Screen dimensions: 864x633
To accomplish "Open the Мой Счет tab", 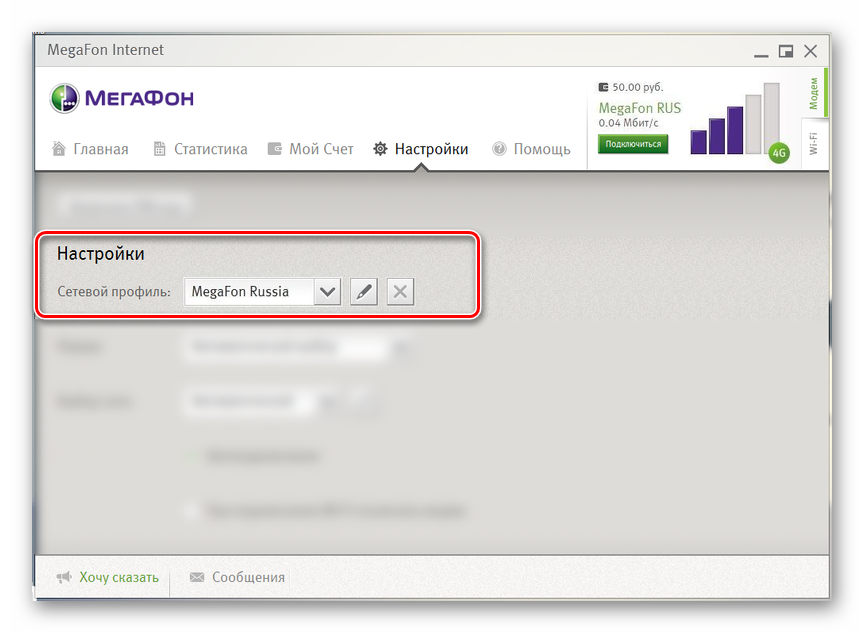I will click(310, 149).
